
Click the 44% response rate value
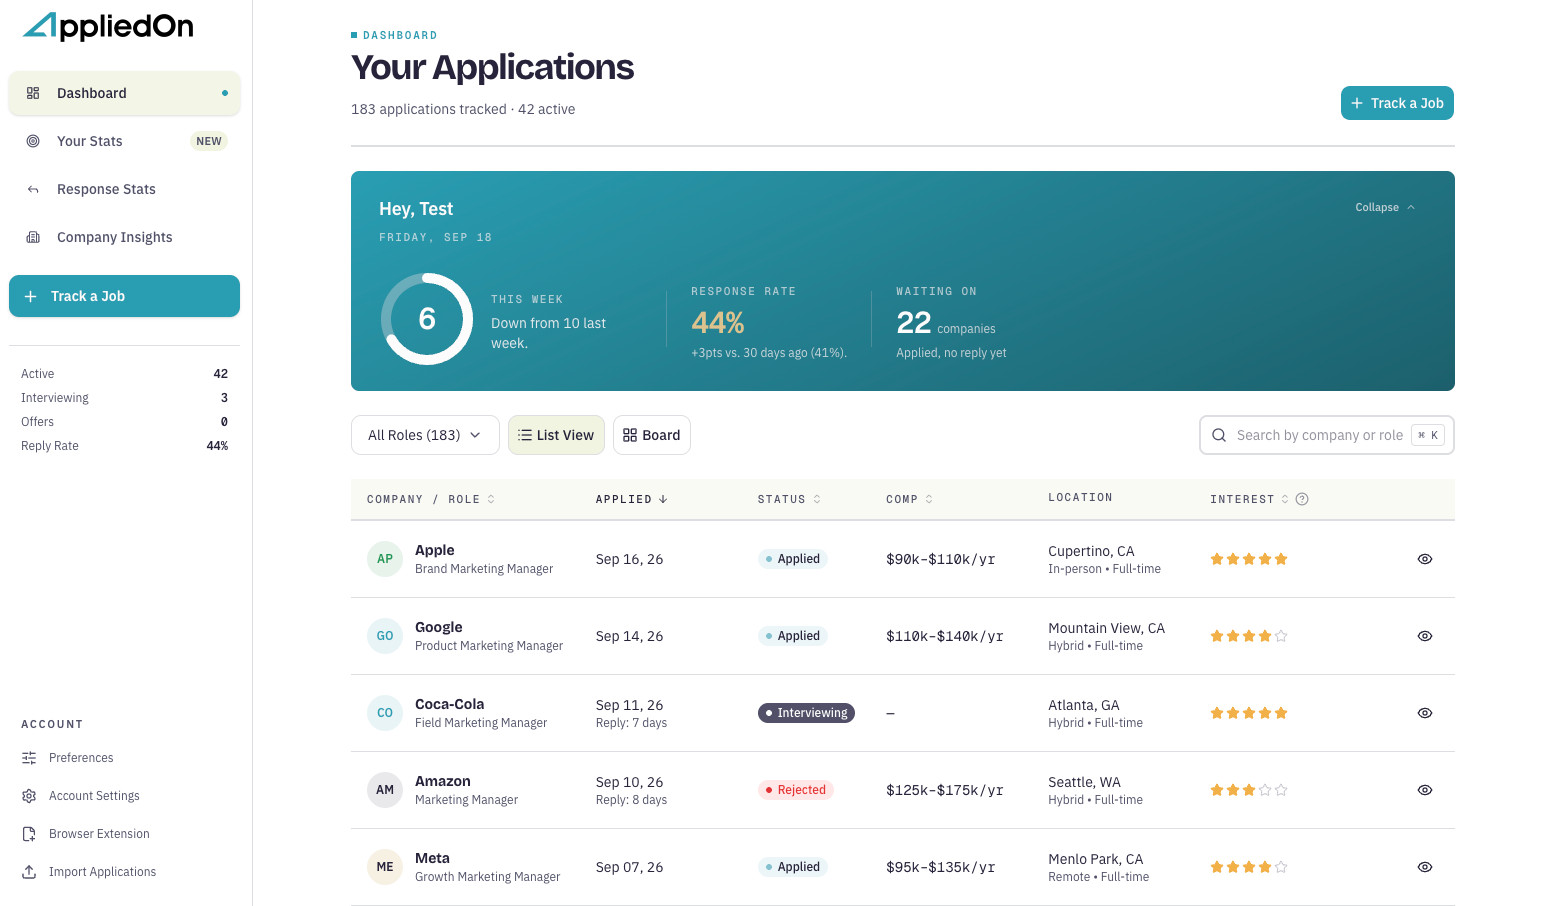coord(718,323)
